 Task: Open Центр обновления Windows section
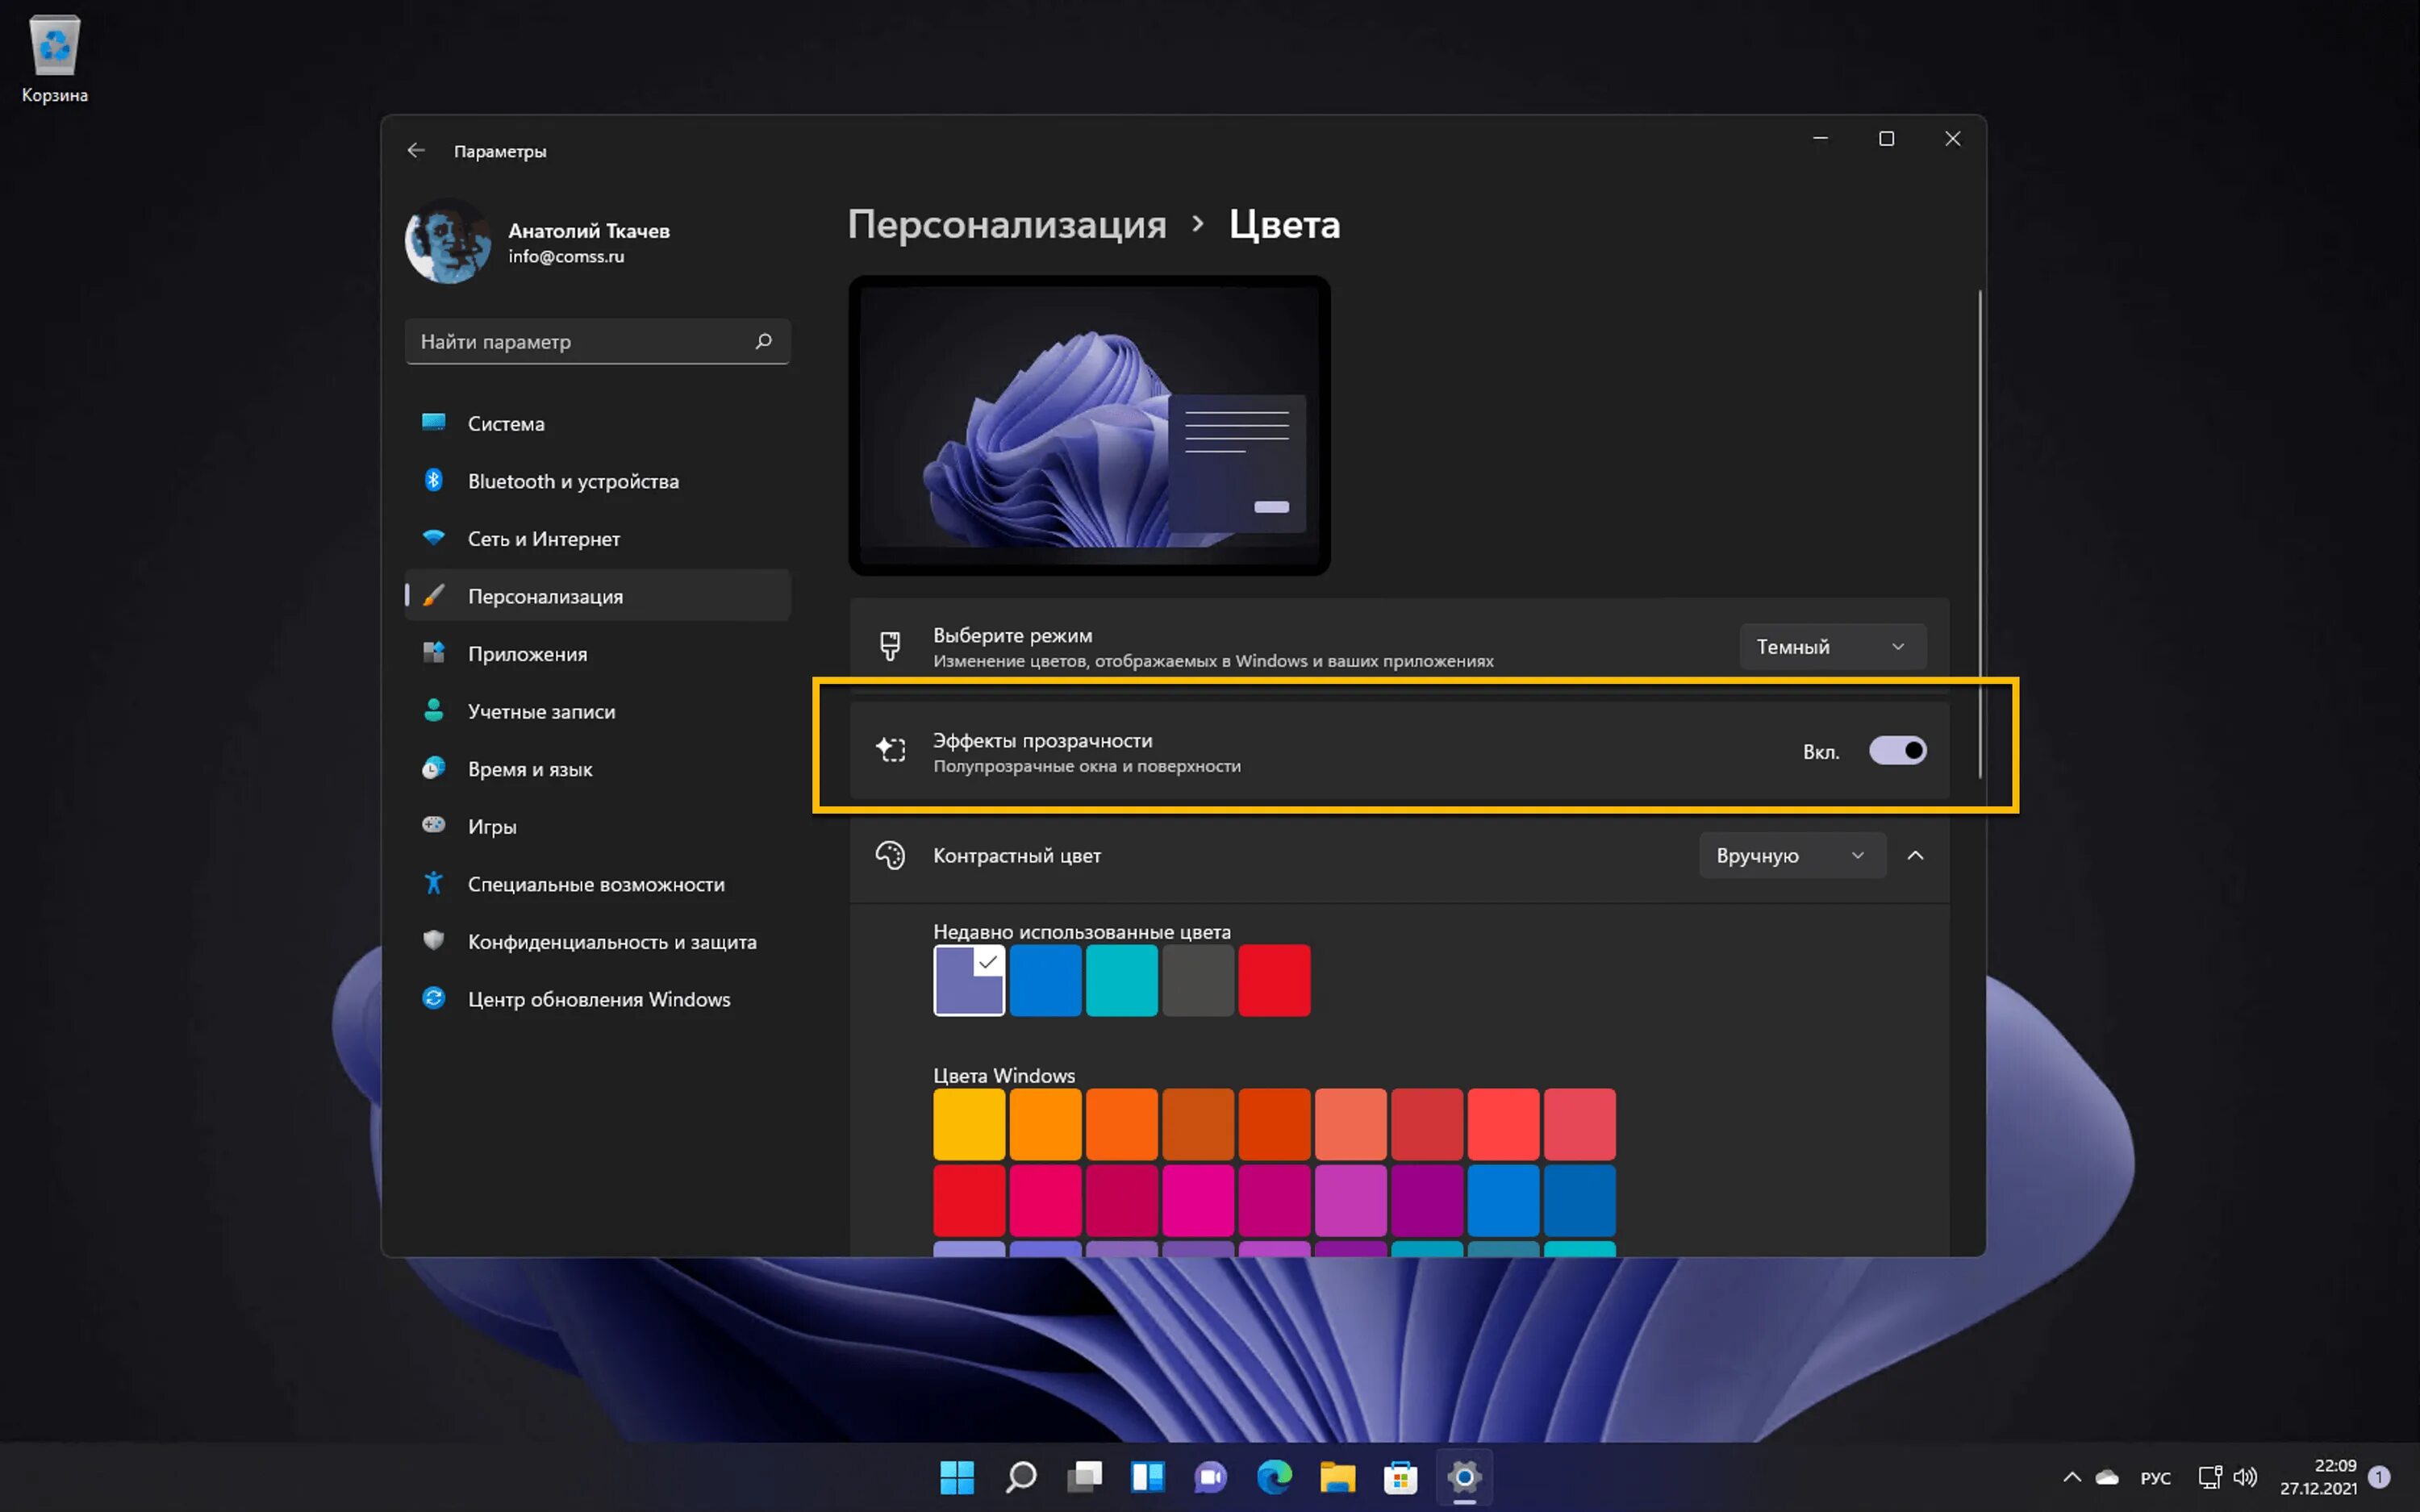point(598,999)
